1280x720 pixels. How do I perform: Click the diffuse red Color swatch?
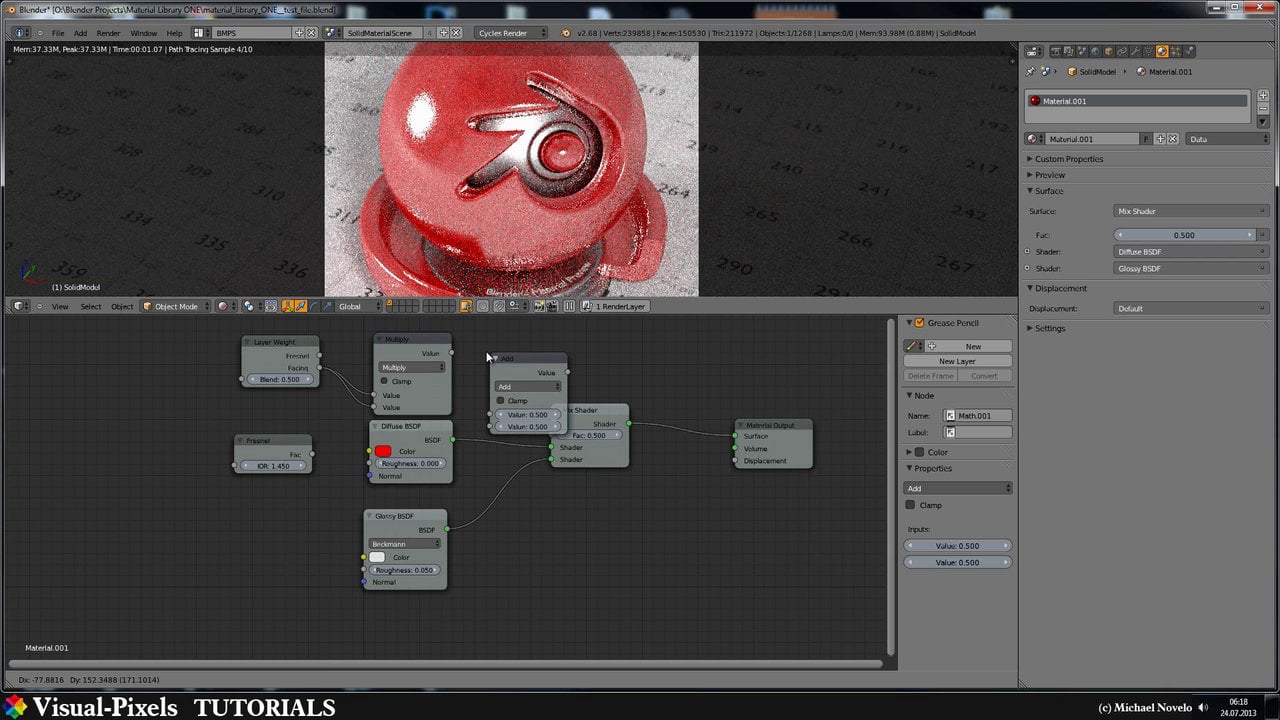coord(383,451)
